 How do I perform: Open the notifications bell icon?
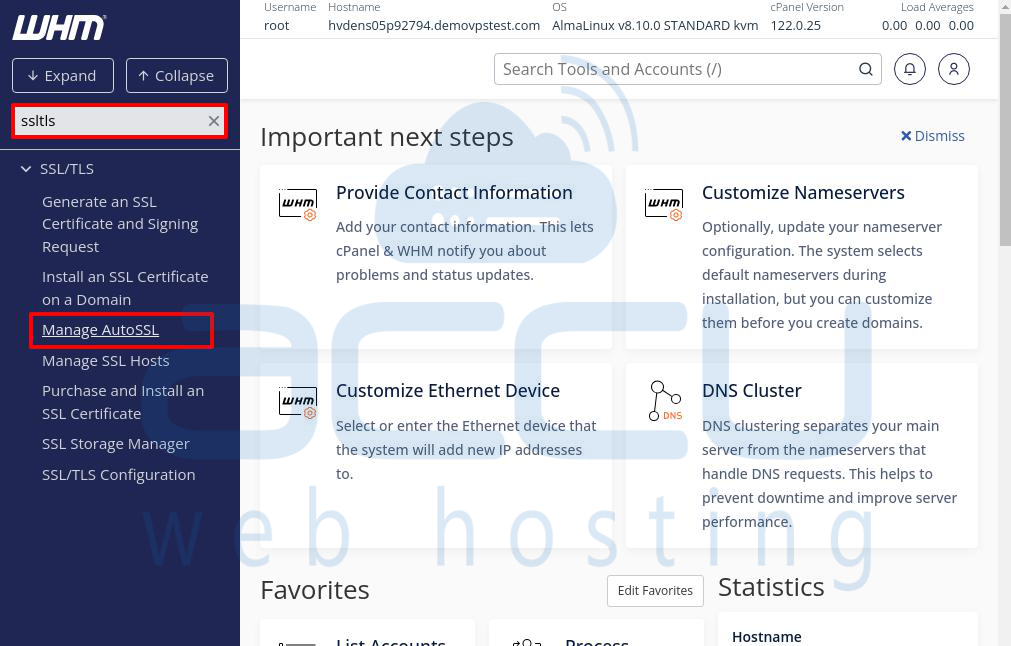909,69
